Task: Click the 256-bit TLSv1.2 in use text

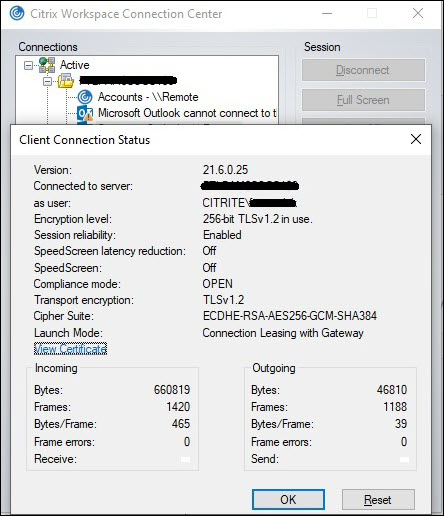Action: [x=258, y=219]
